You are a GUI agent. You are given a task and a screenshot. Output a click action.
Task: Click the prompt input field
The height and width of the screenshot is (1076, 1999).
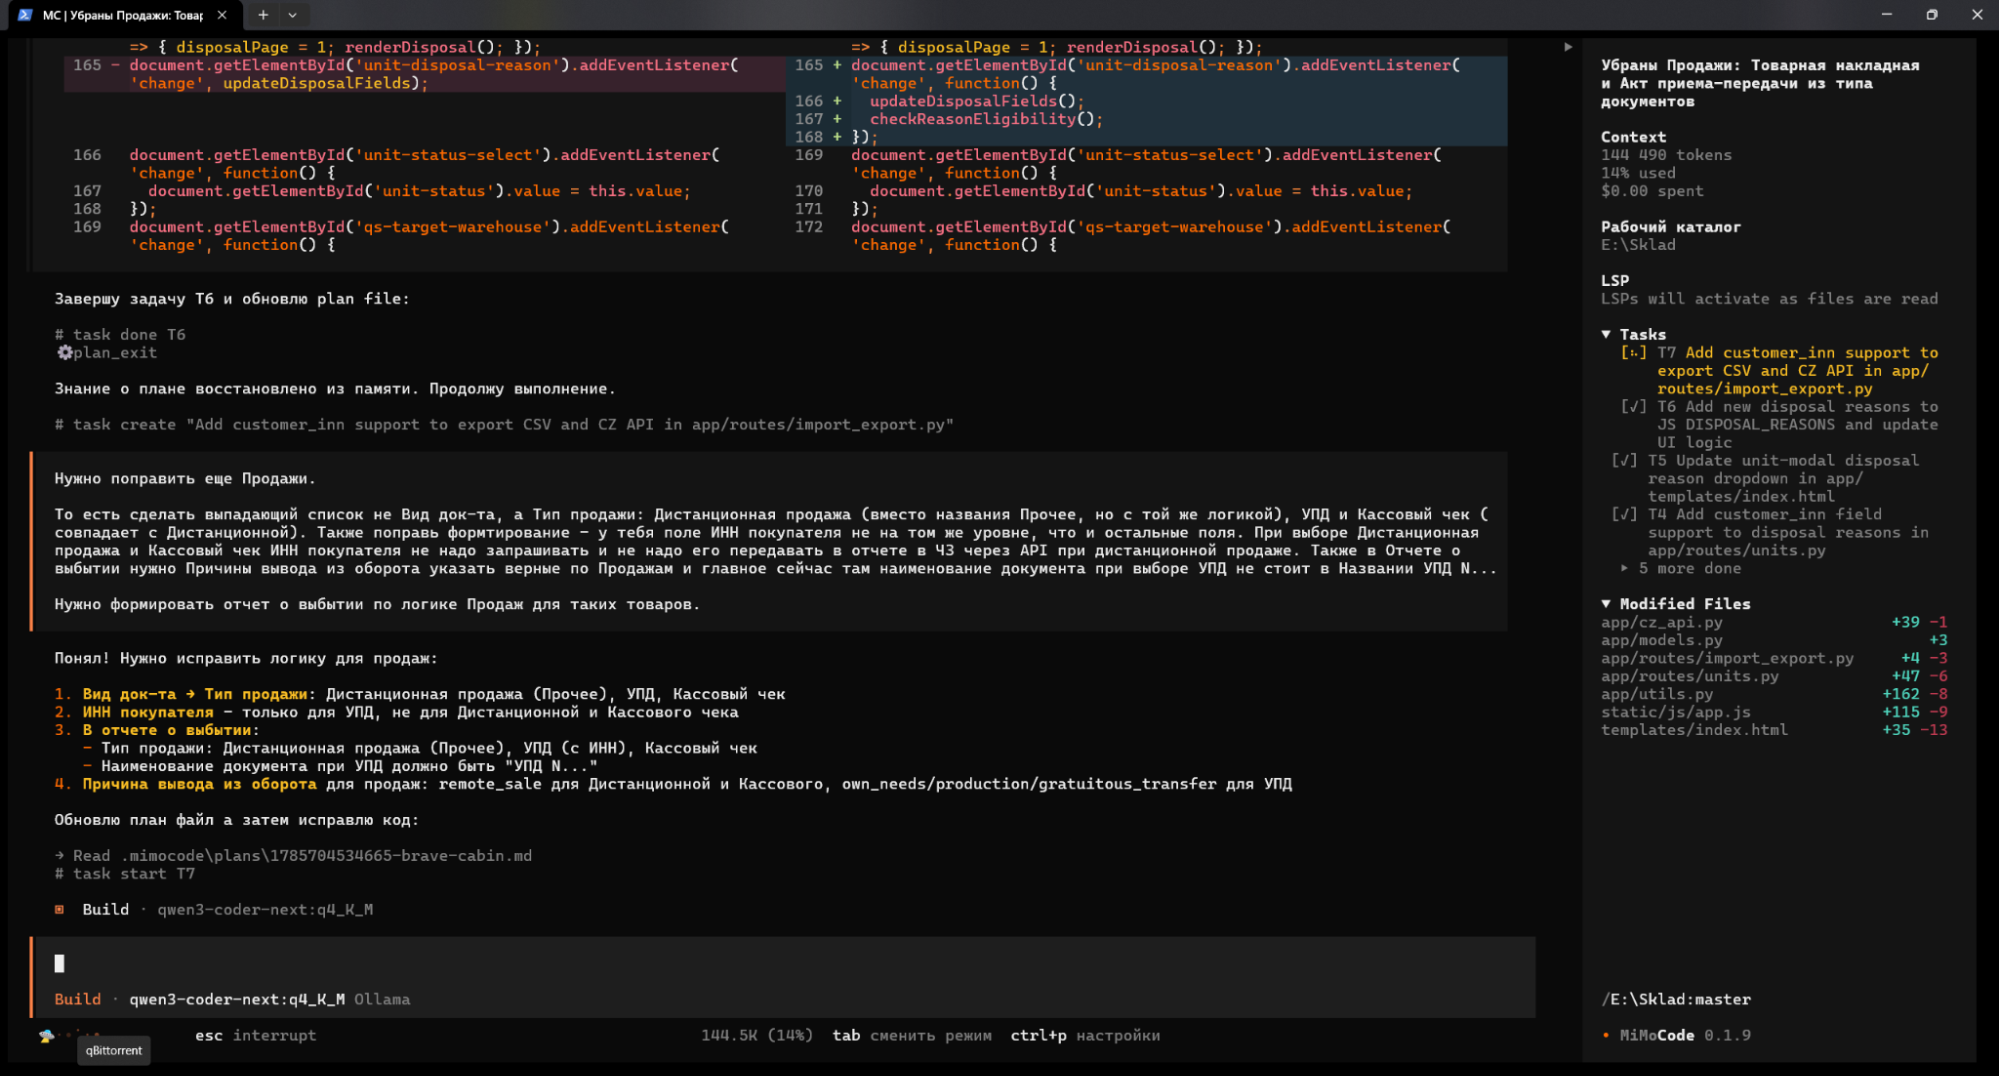(785, 963)
